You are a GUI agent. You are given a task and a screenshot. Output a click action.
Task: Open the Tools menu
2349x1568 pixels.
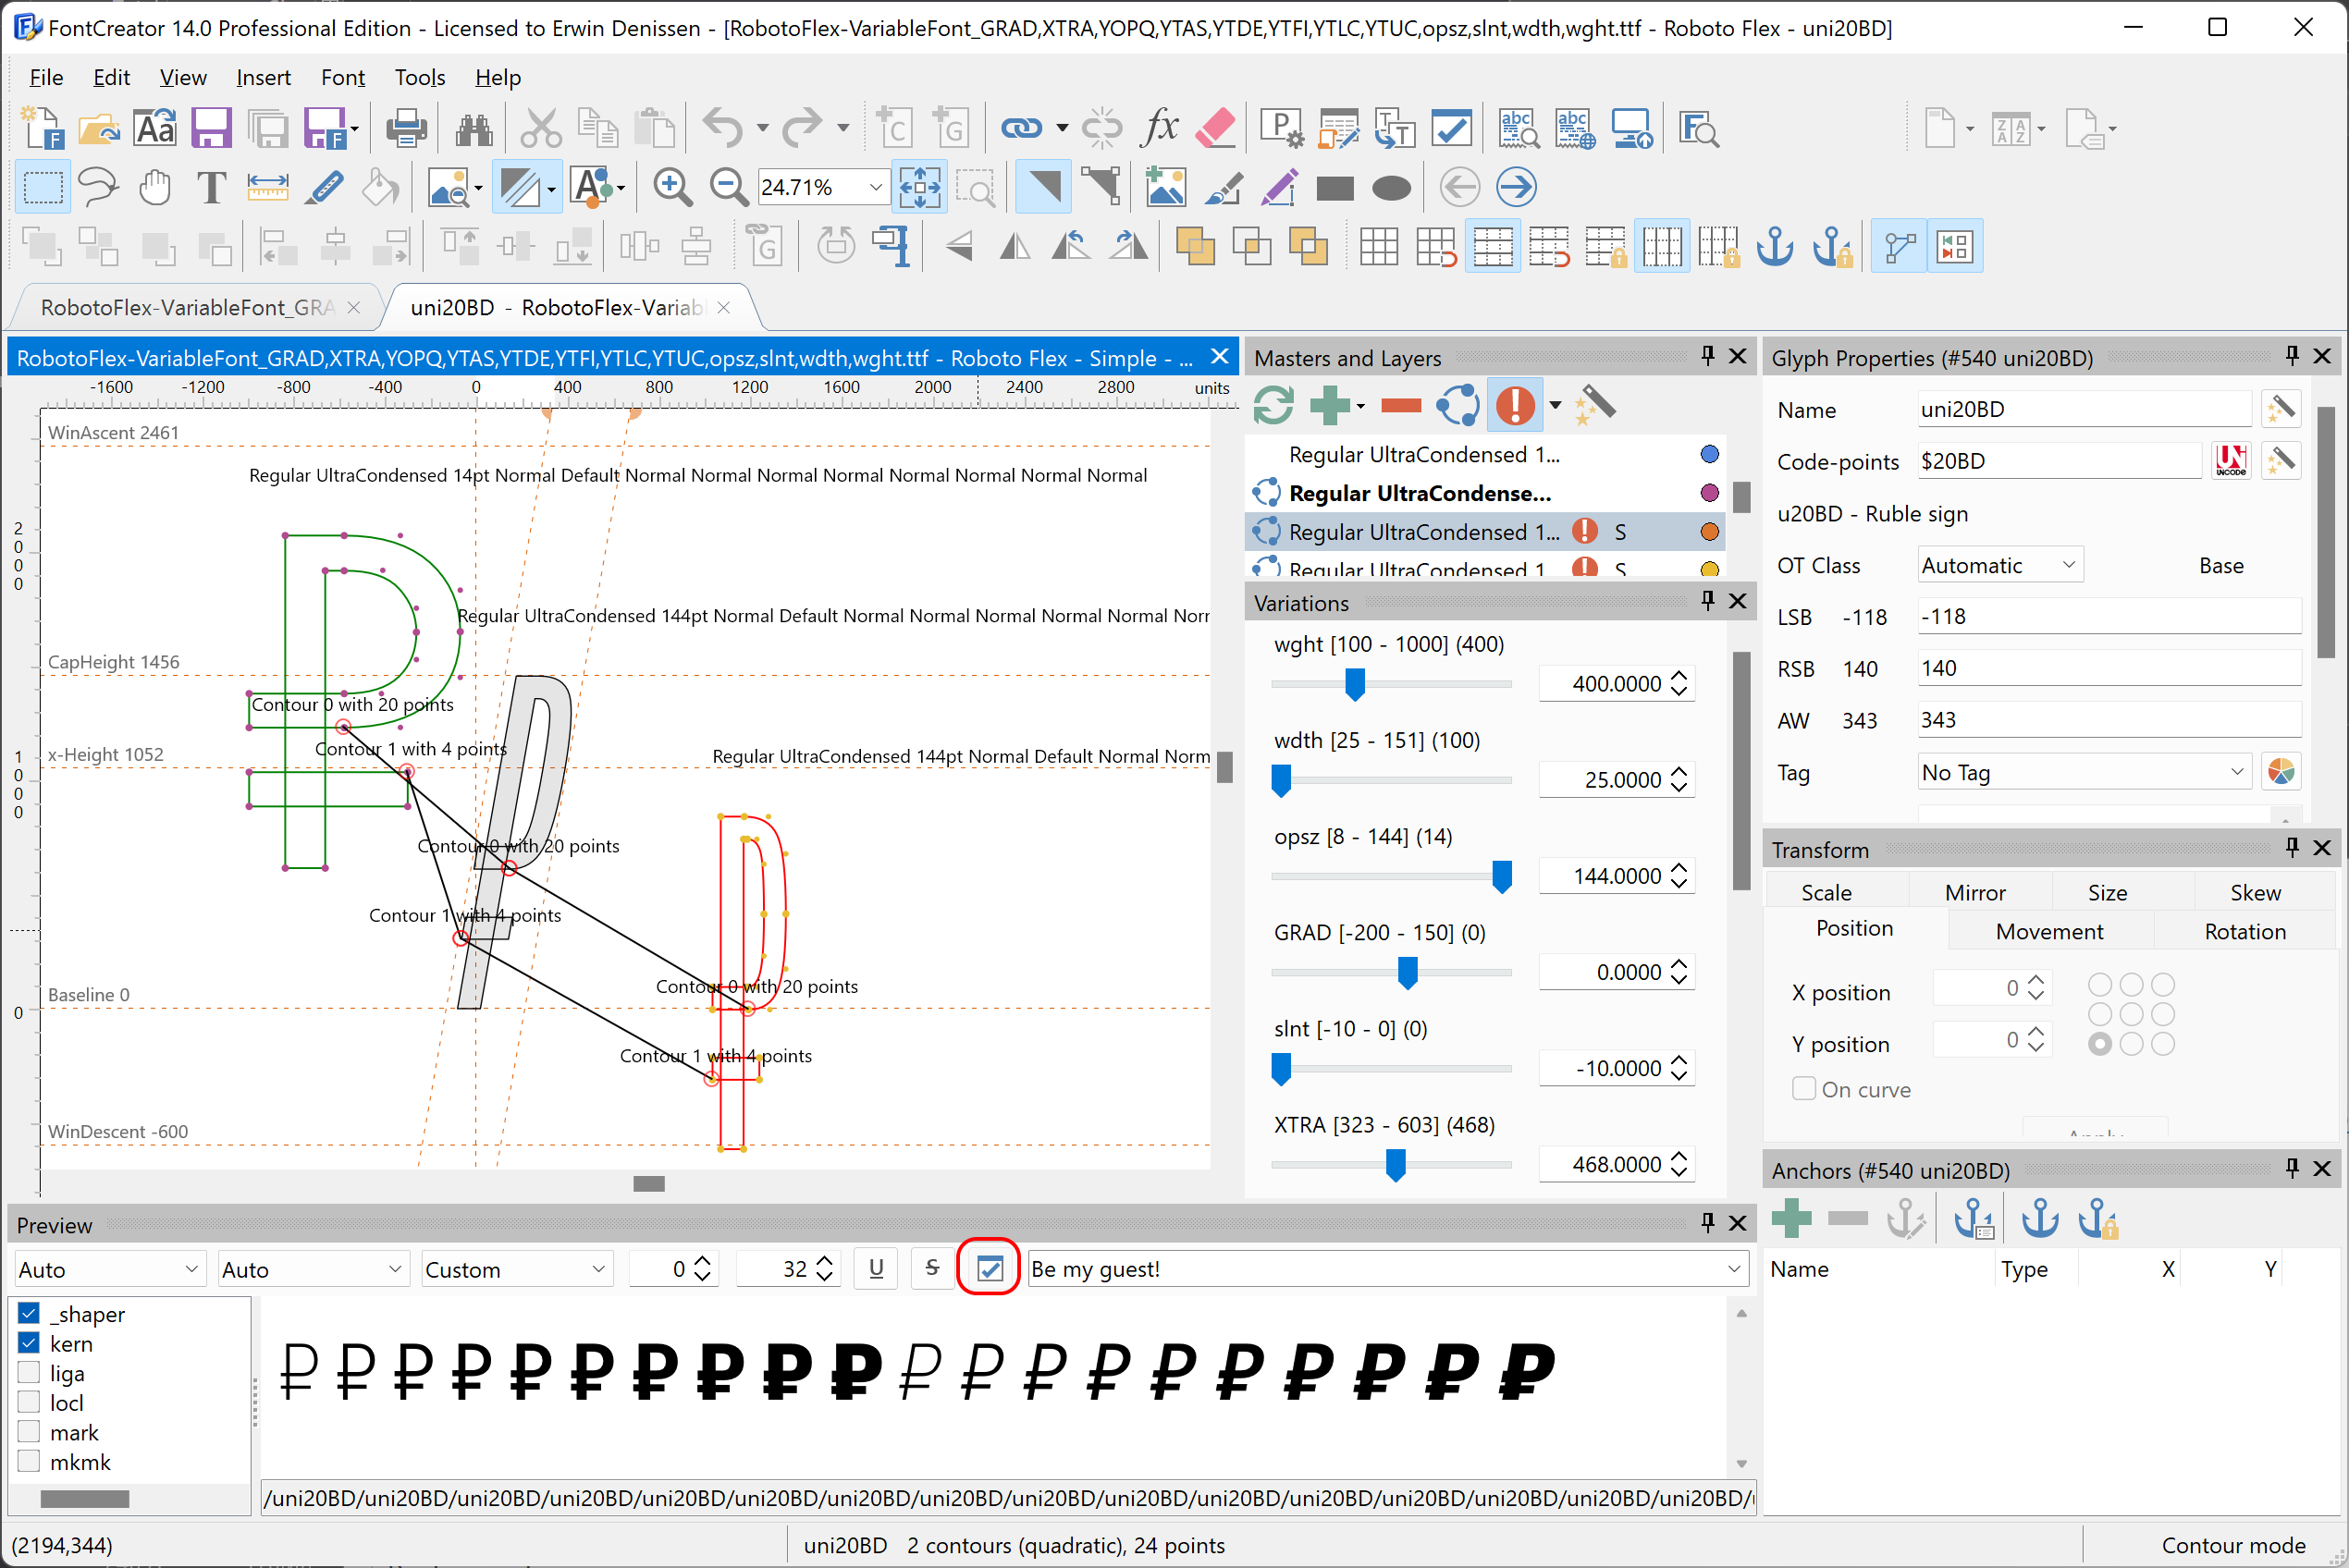pyautogui.click(x=420, y=77)
